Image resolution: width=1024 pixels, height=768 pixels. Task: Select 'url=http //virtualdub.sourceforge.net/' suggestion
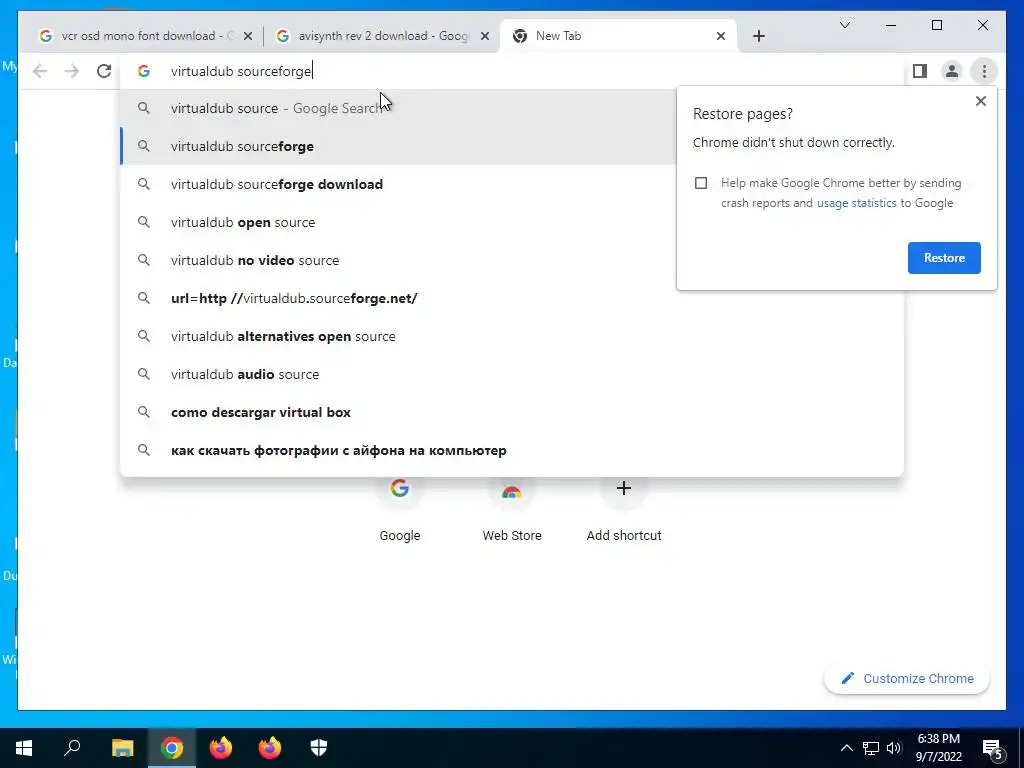(x=512, y=298)
